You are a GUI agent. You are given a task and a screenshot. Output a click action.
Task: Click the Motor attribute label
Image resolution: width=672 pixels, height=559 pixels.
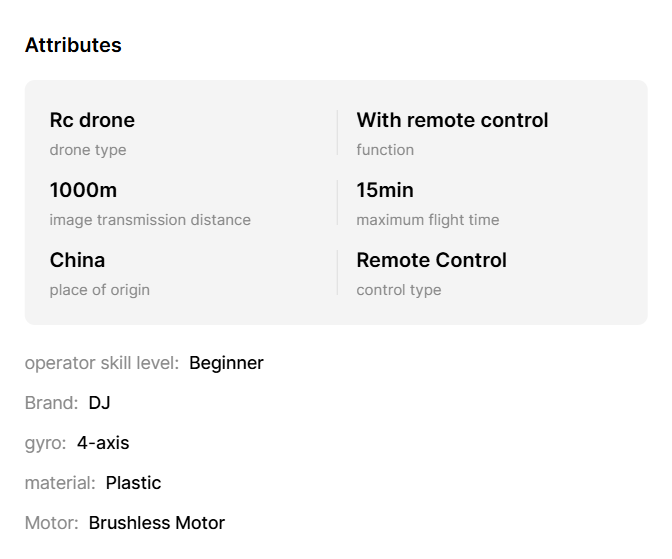pos(51,523)
